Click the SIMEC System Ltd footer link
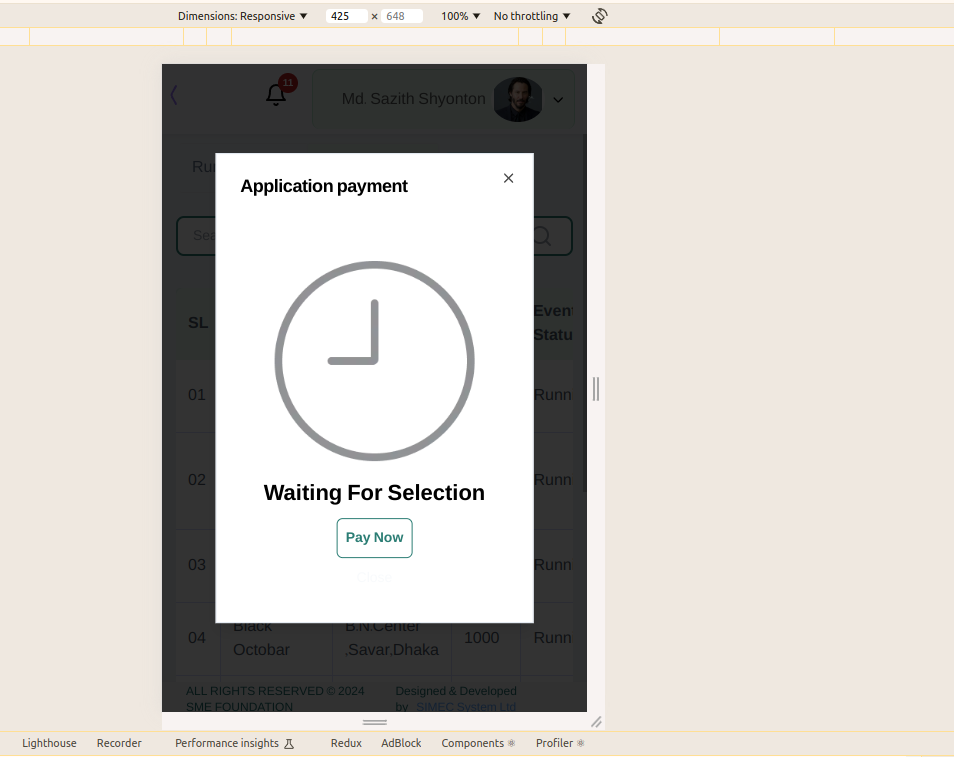 [466, 706]
